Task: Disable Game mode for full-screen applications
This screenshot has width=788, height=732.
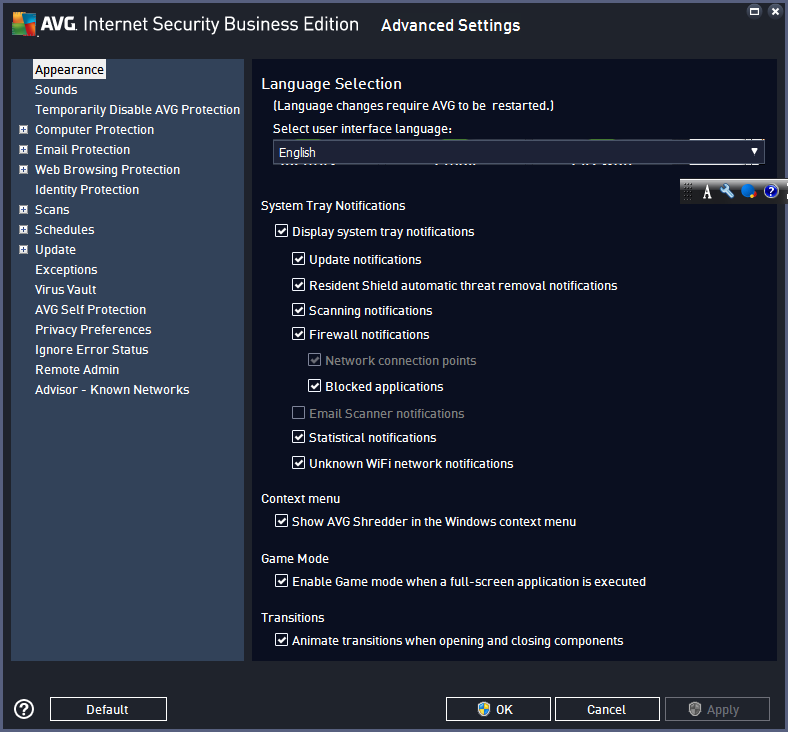Action: tap(281, 581)
